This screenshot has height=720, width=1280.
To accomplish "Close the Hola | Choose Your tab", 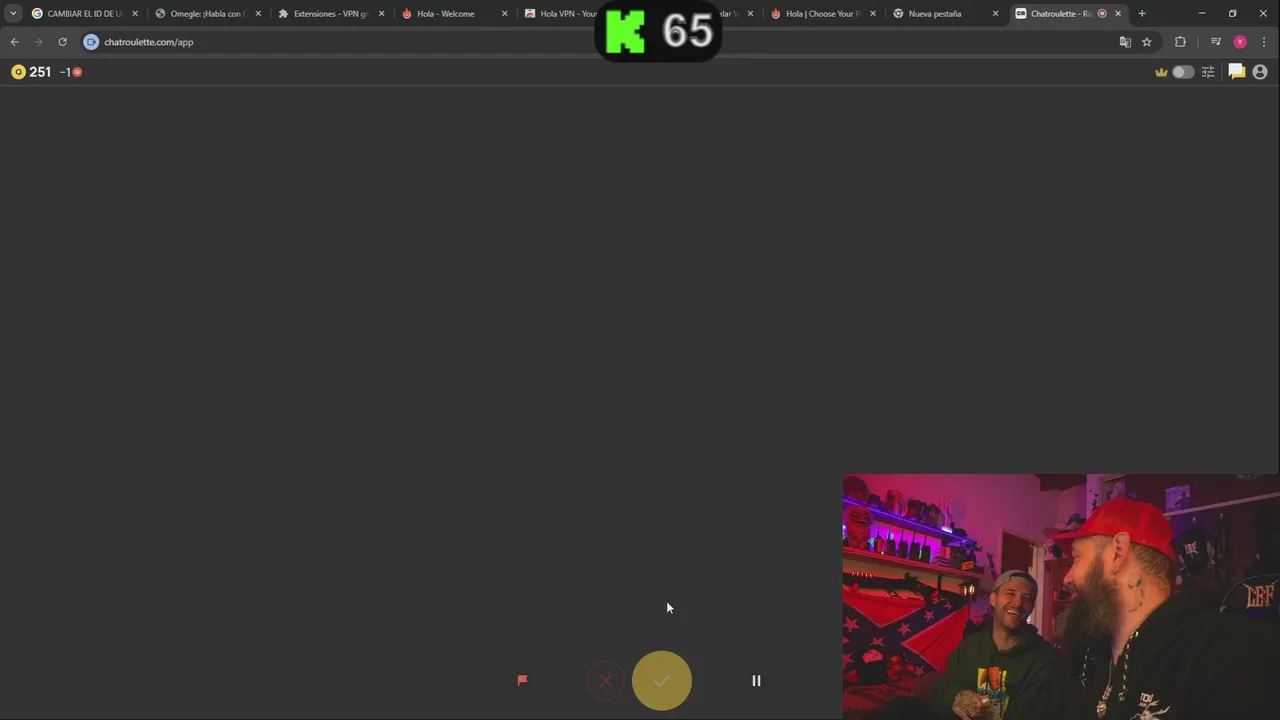I will point(873,14).
